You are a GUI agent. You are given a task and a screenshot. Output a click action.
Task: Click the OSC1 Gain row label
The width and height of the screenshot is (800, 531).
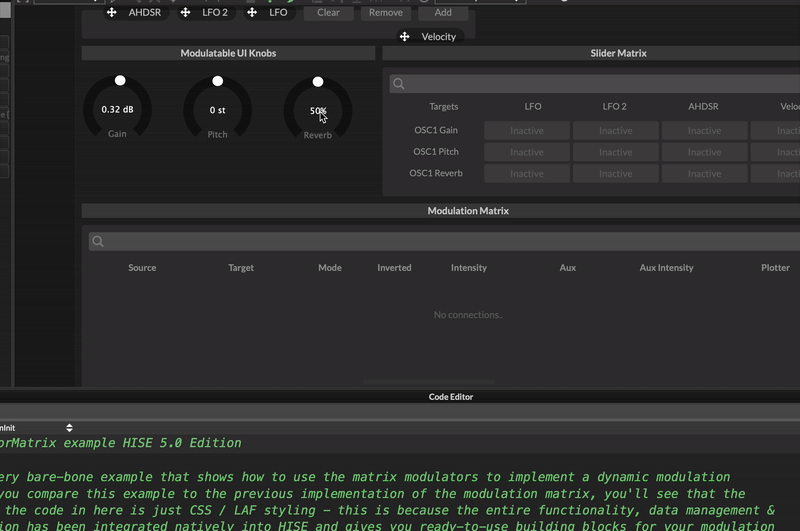click(436, 130)
